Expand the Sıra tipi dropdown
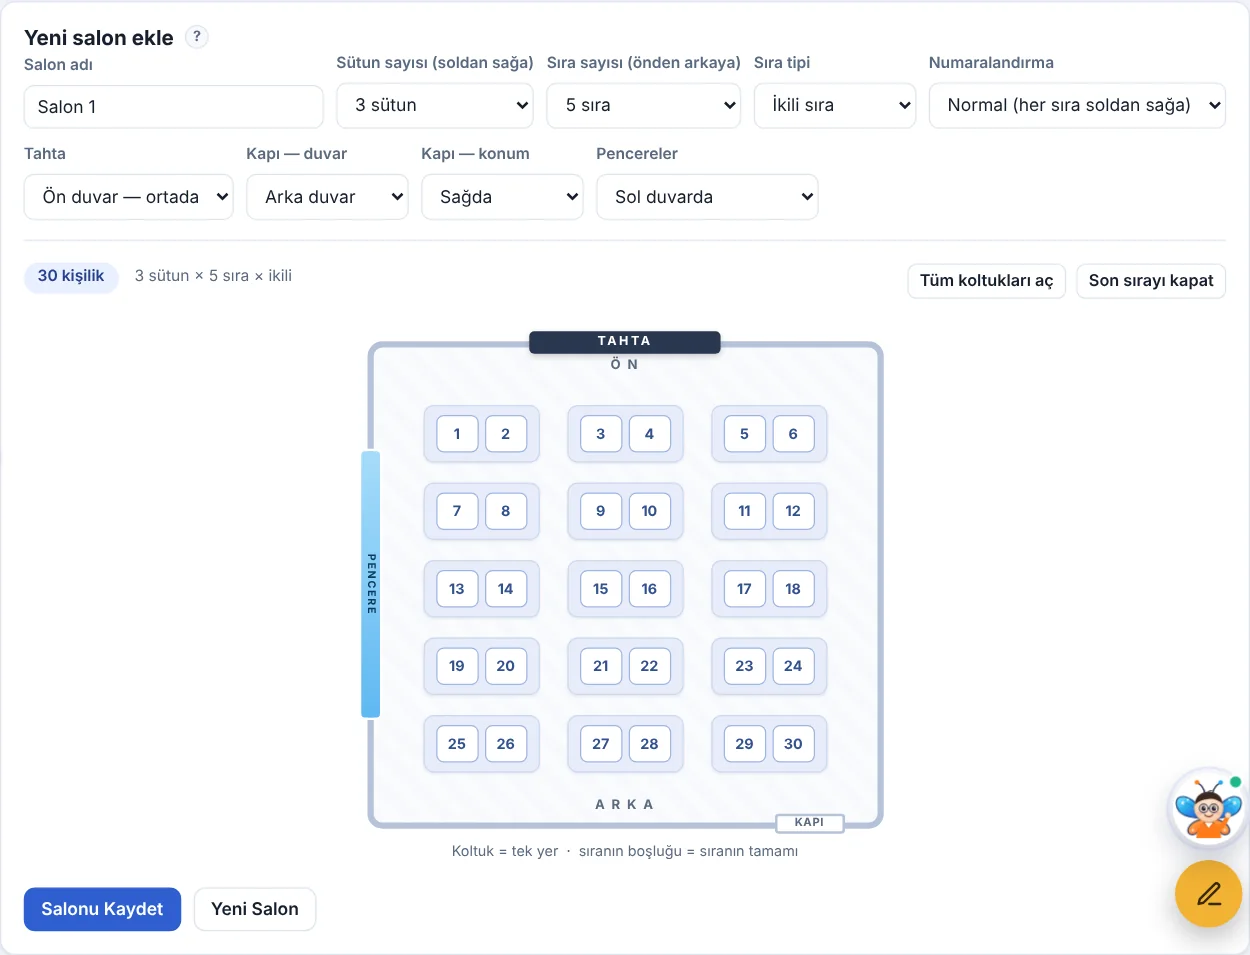The height and width of the screenshot is (955, 1250). [x=835, y=105]
